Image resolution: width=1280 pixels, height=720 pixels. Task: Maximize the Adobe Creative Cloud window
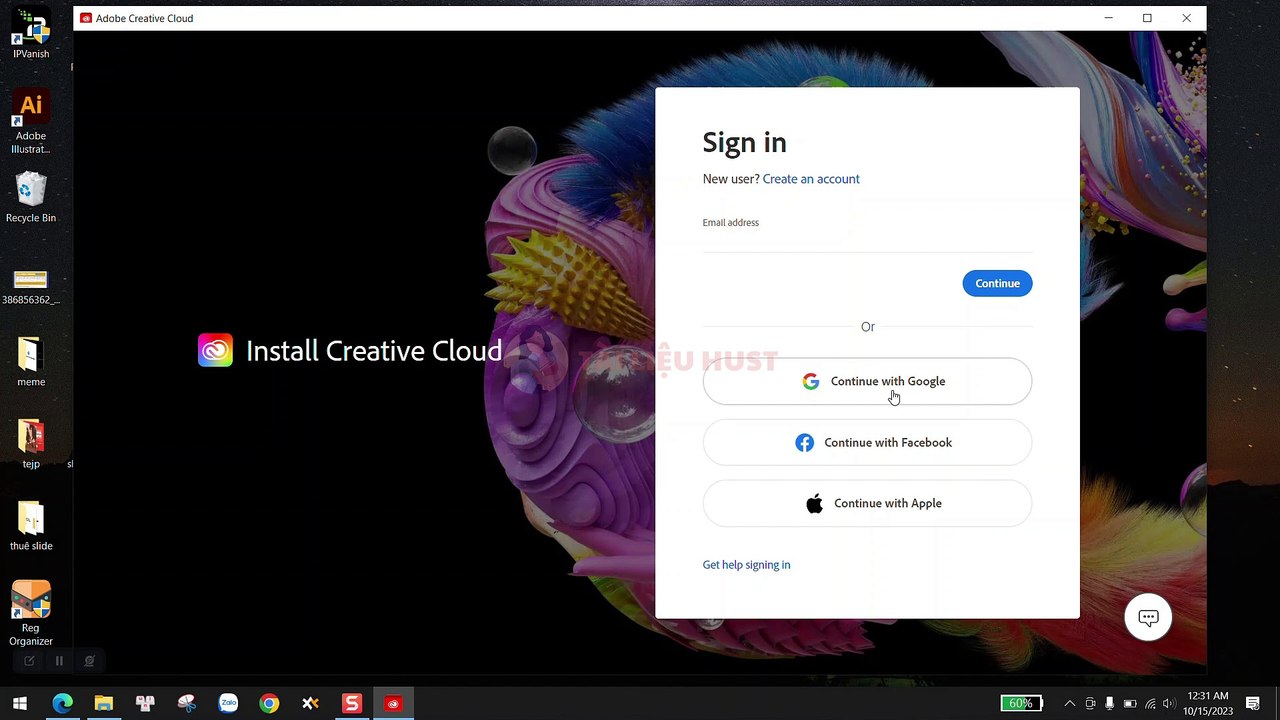1147,18
